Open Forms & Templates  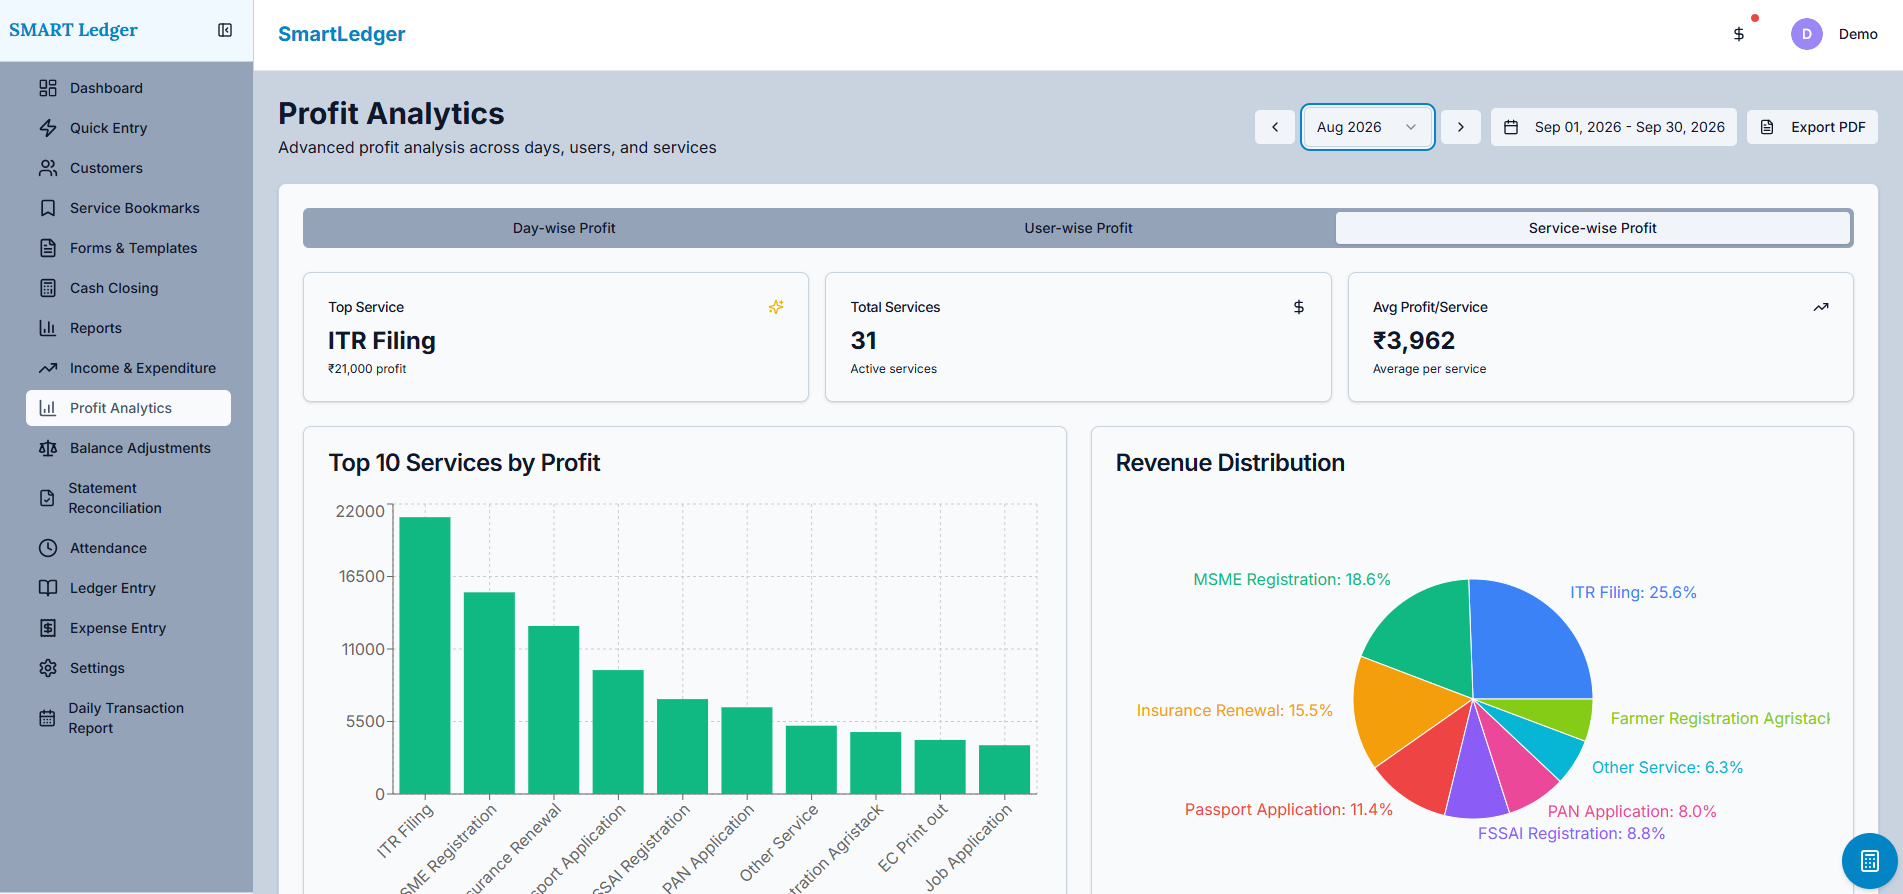128,248
